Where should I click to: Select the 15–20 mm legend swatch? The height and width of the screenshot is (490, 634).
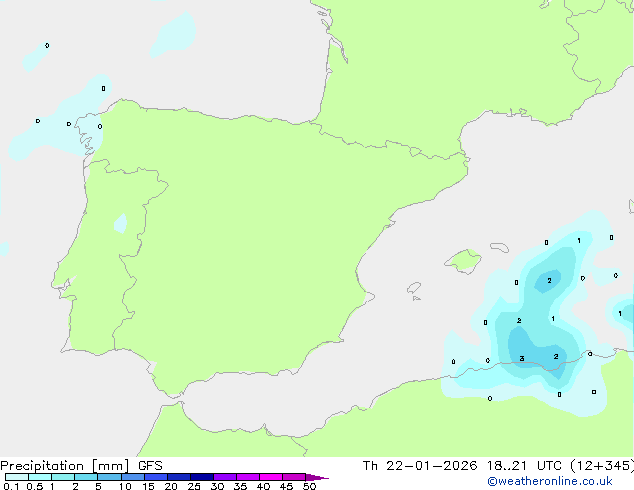(x=156, y=477)
